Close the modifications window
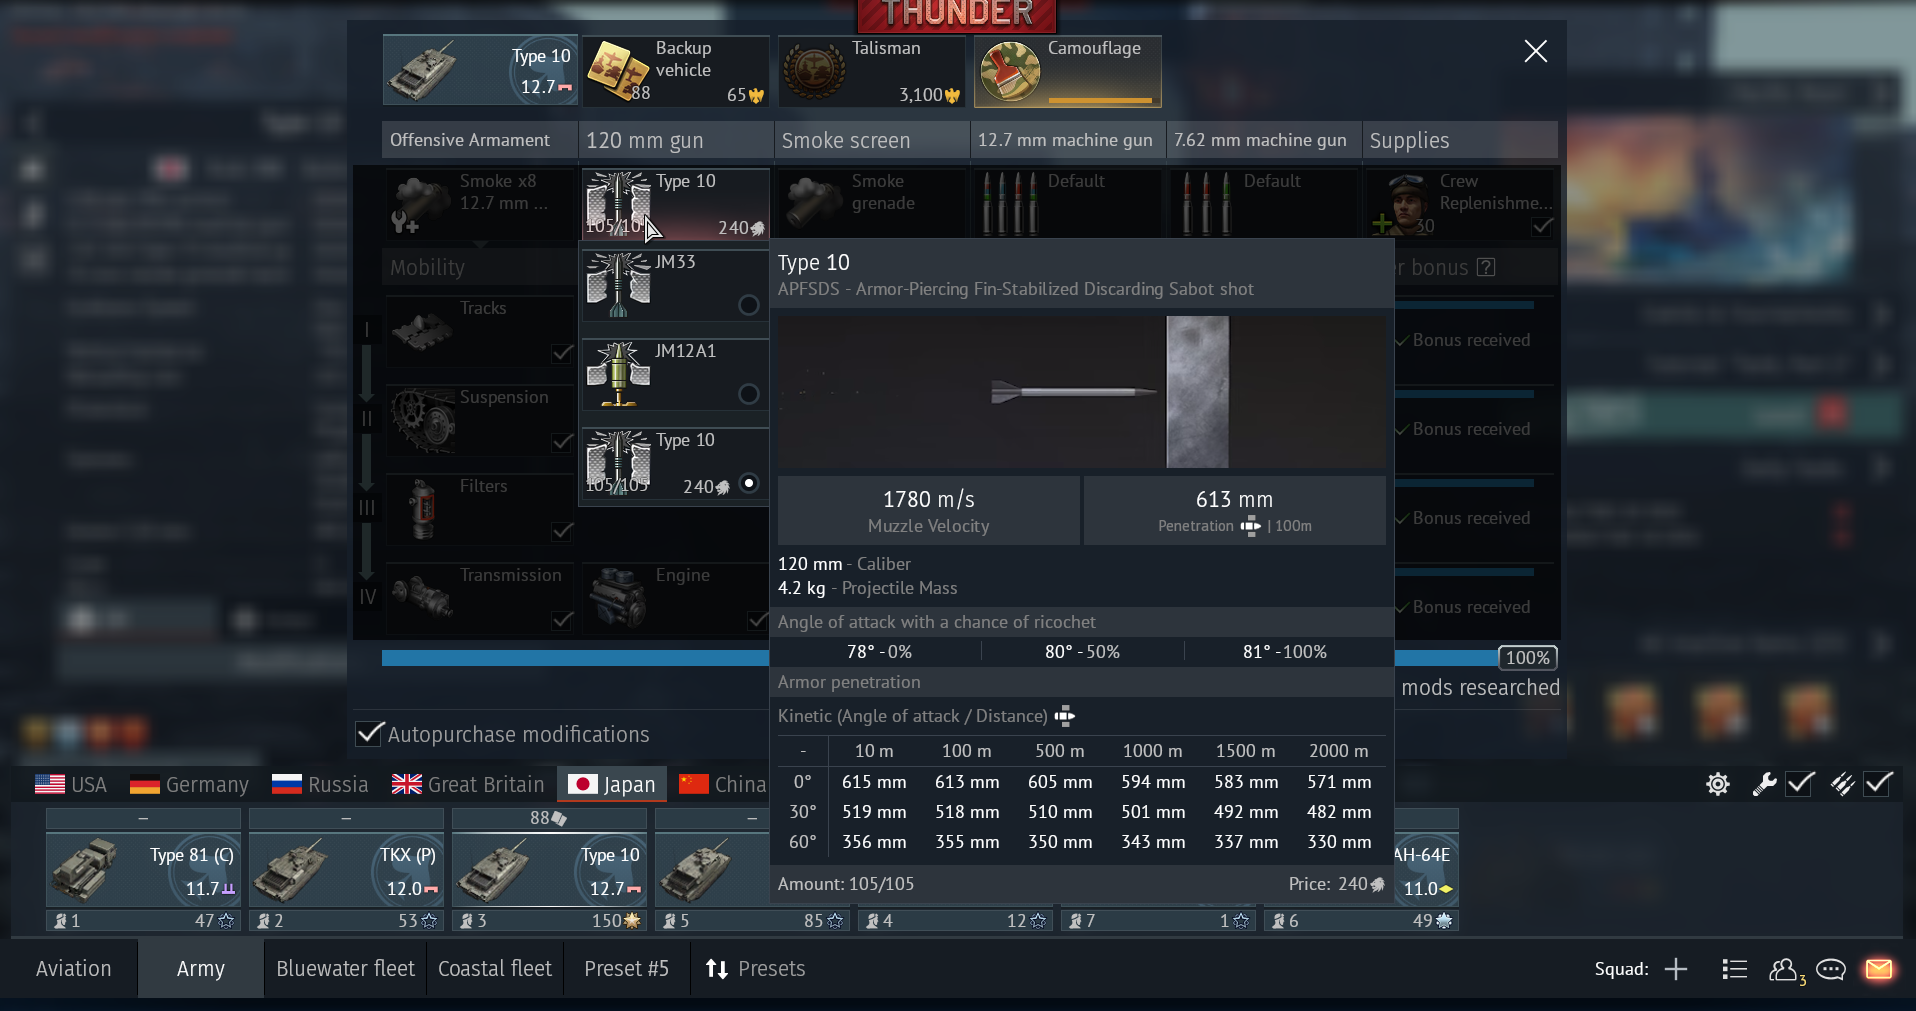 [x=1535, y=52]
